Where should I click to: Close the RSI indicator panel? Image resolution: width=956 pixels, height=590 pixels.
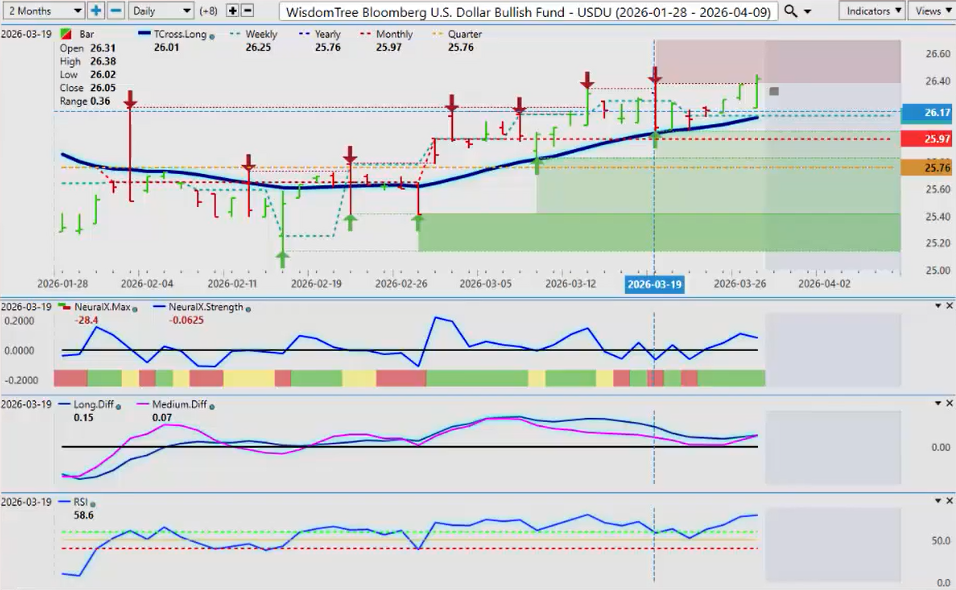[948, 501]
